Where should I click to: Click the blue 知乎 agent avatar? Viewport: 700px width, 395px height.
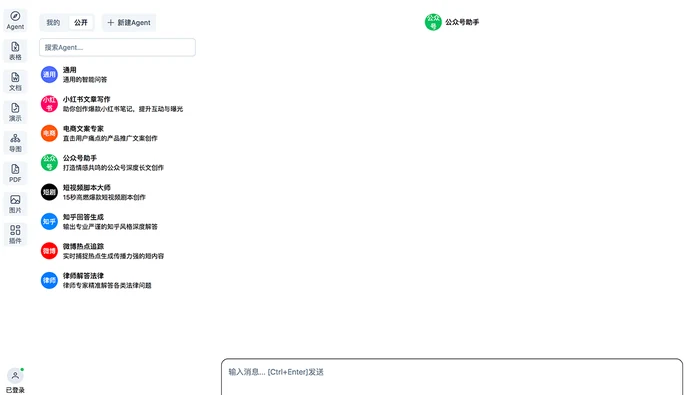(49, 222)
